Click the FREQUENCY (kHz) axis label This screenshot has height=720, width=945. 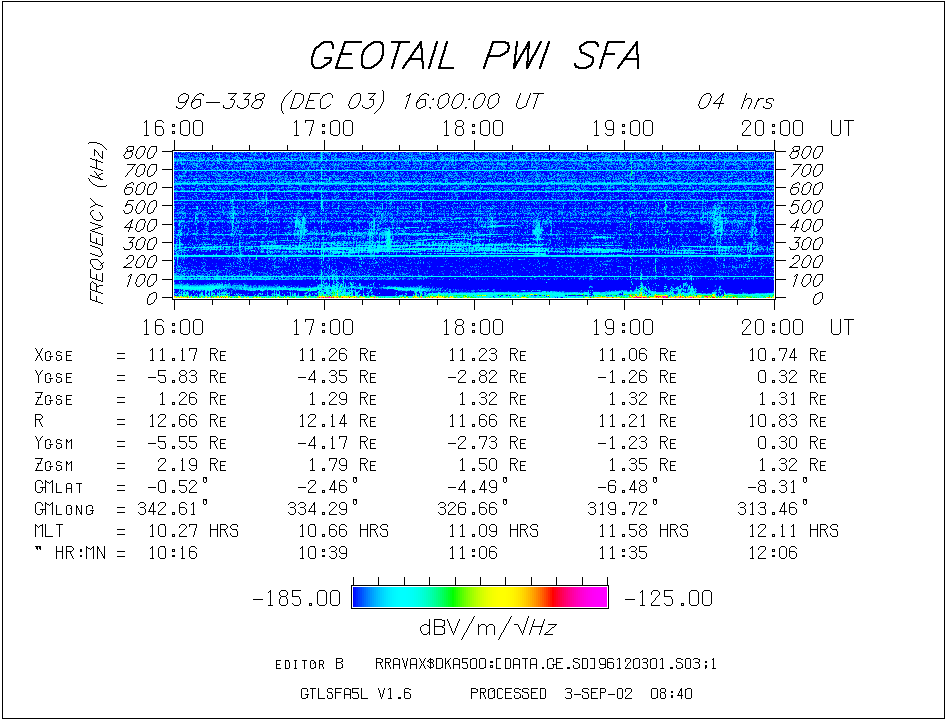click(97, 223)
